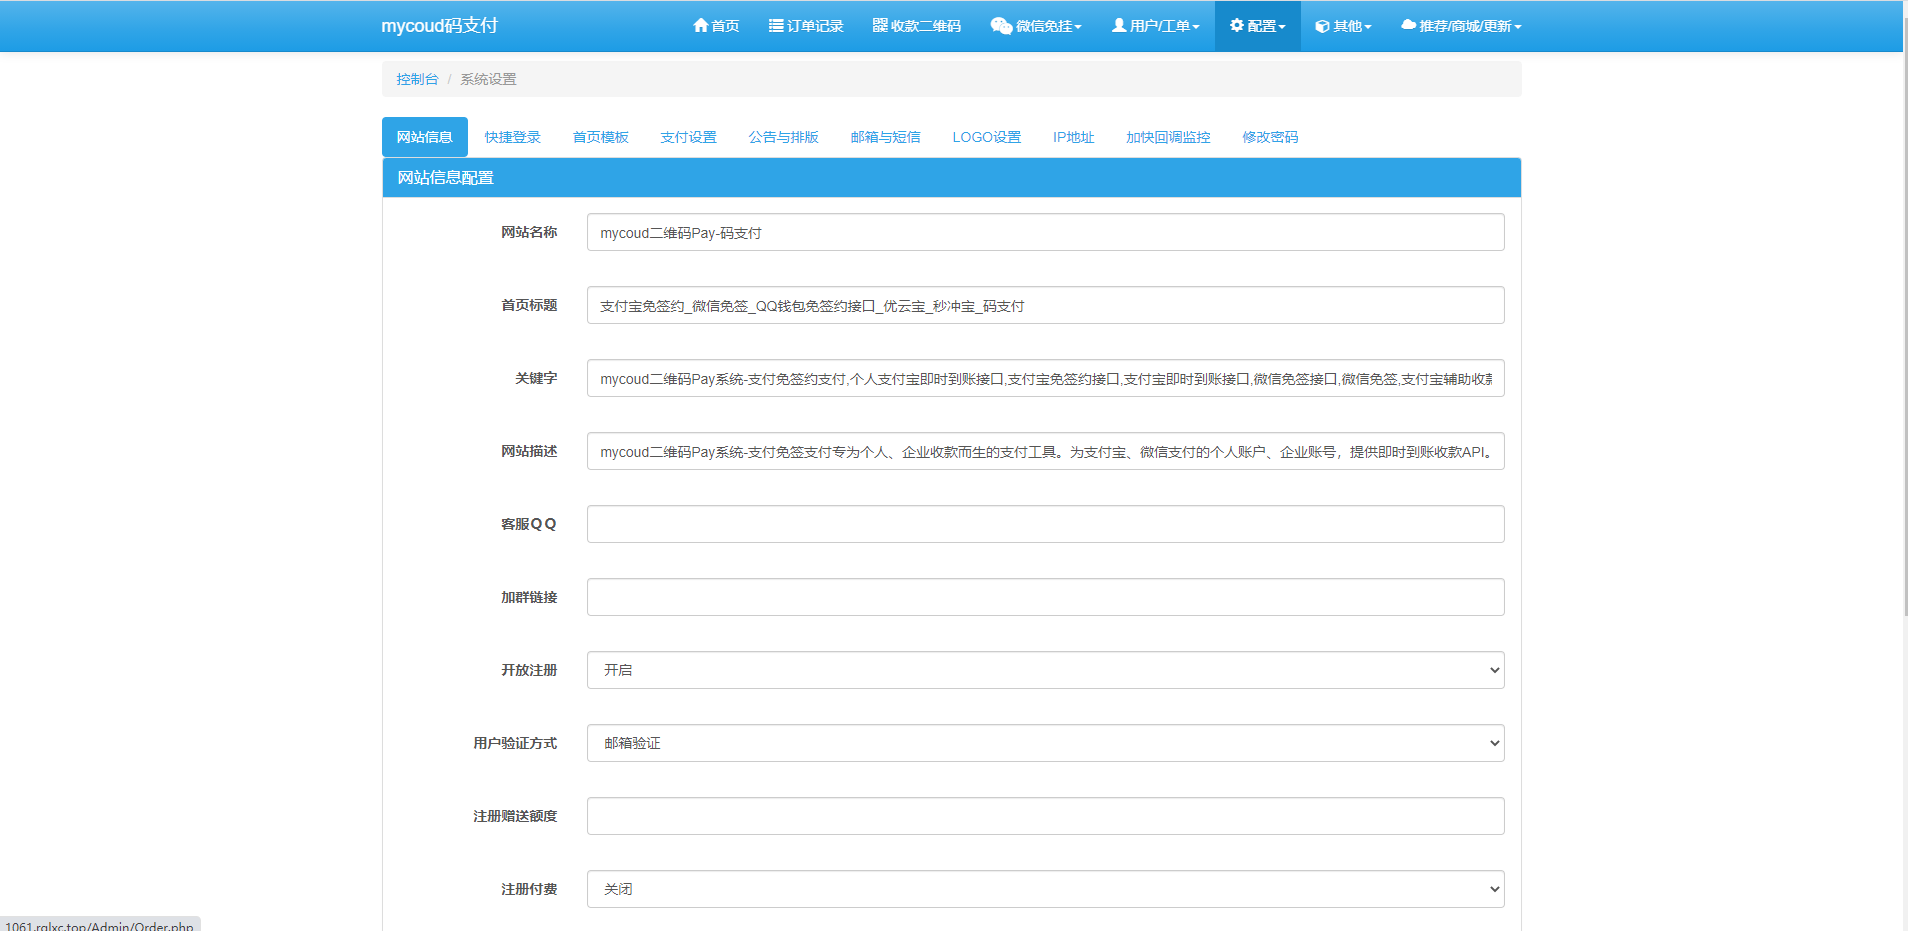Click the order records list icon

[776, 26]
